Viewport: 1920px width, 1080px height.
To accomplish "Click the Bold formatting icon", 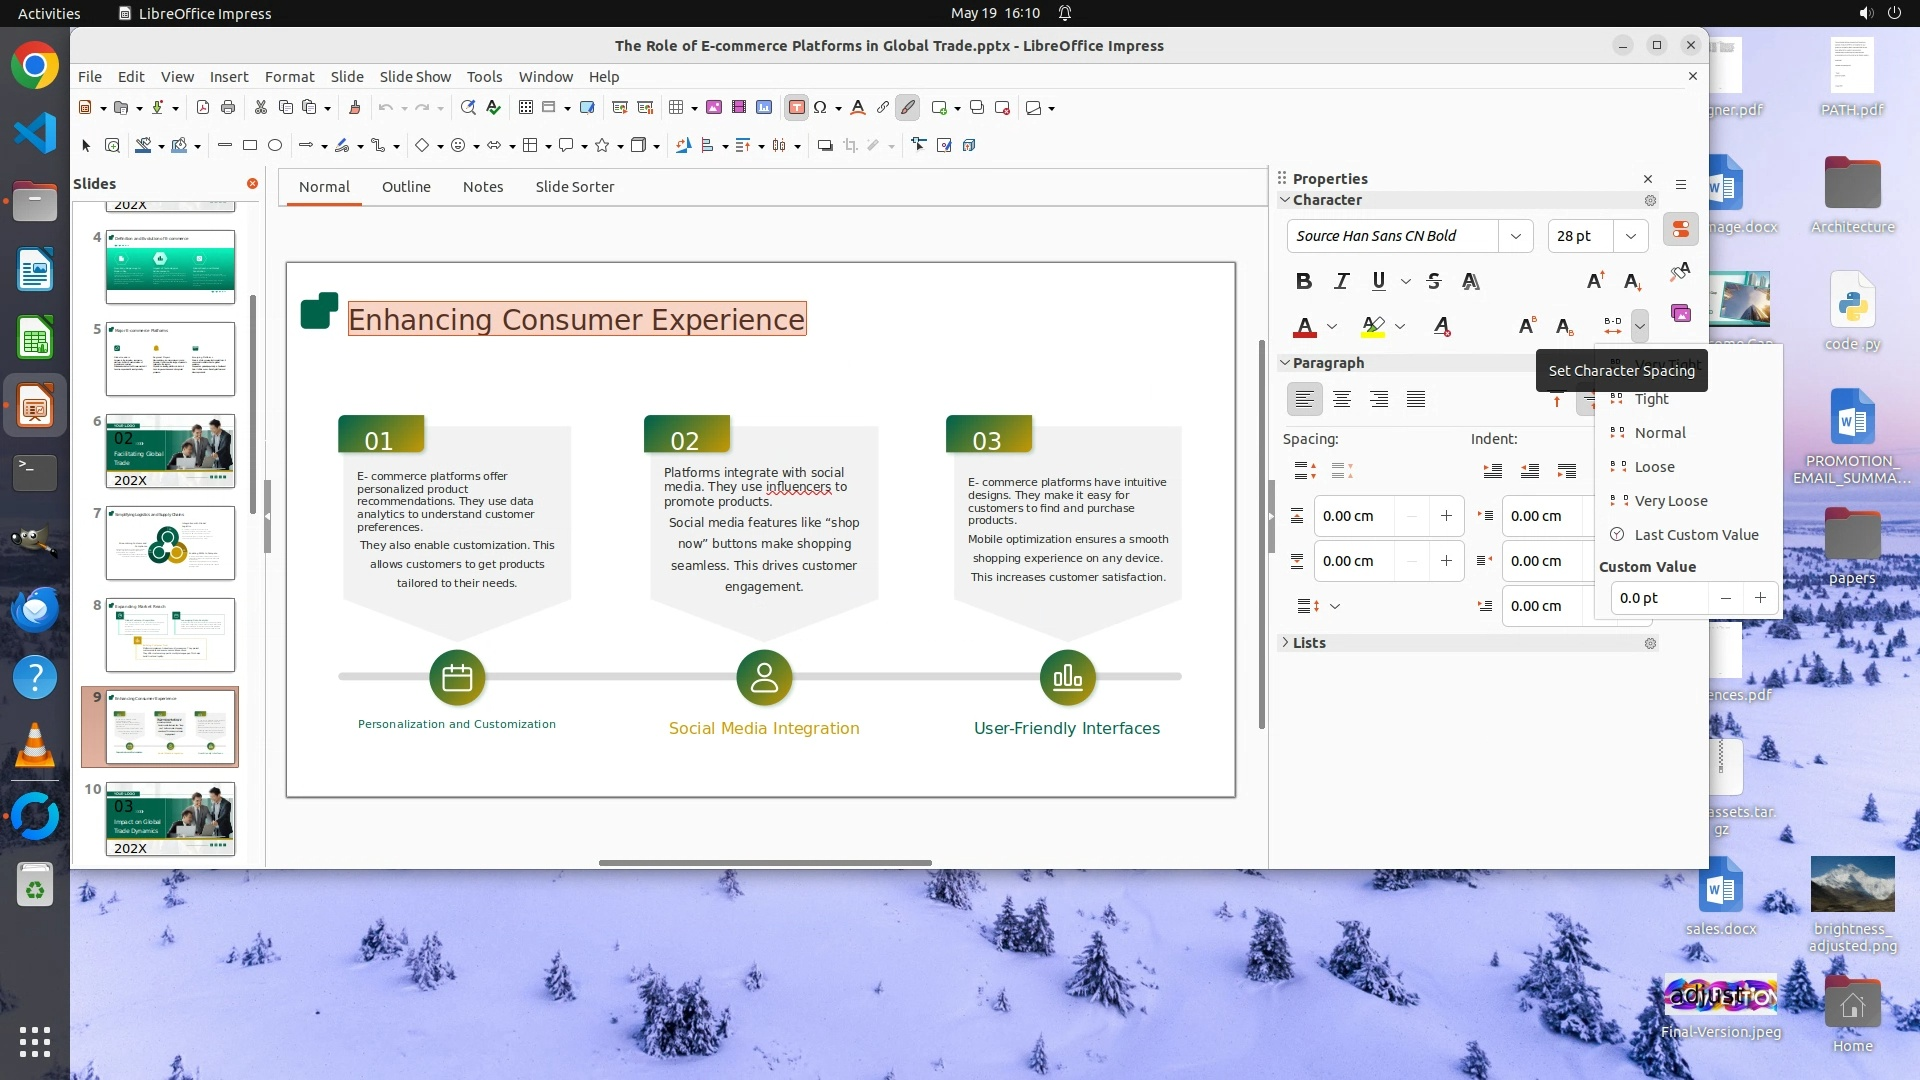I will (x=1303, y=281).
